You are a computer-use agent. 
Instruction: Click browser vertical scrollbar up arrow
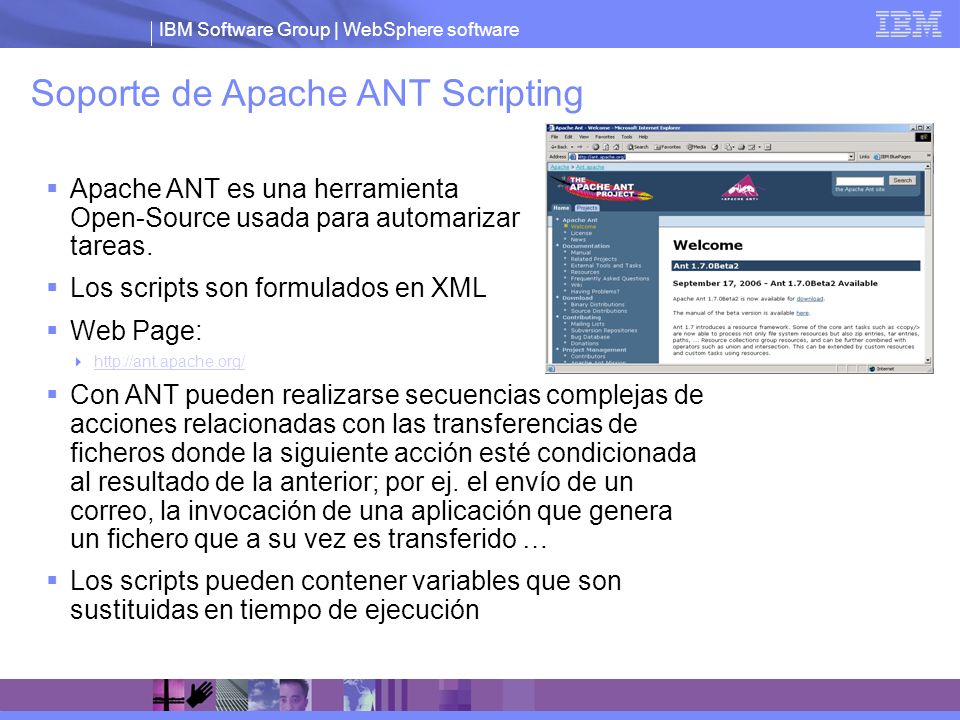[928, 166]
